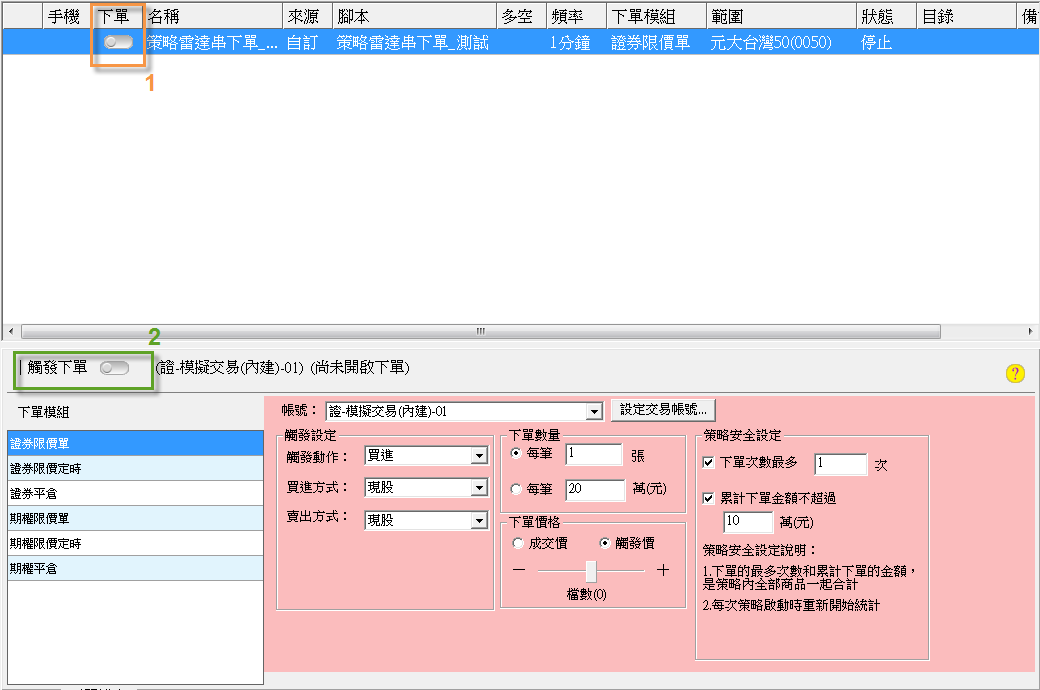Open the 買進方式 dropdown
The width and height of the screenshot is (1040, 690).
tap(478, 488)
